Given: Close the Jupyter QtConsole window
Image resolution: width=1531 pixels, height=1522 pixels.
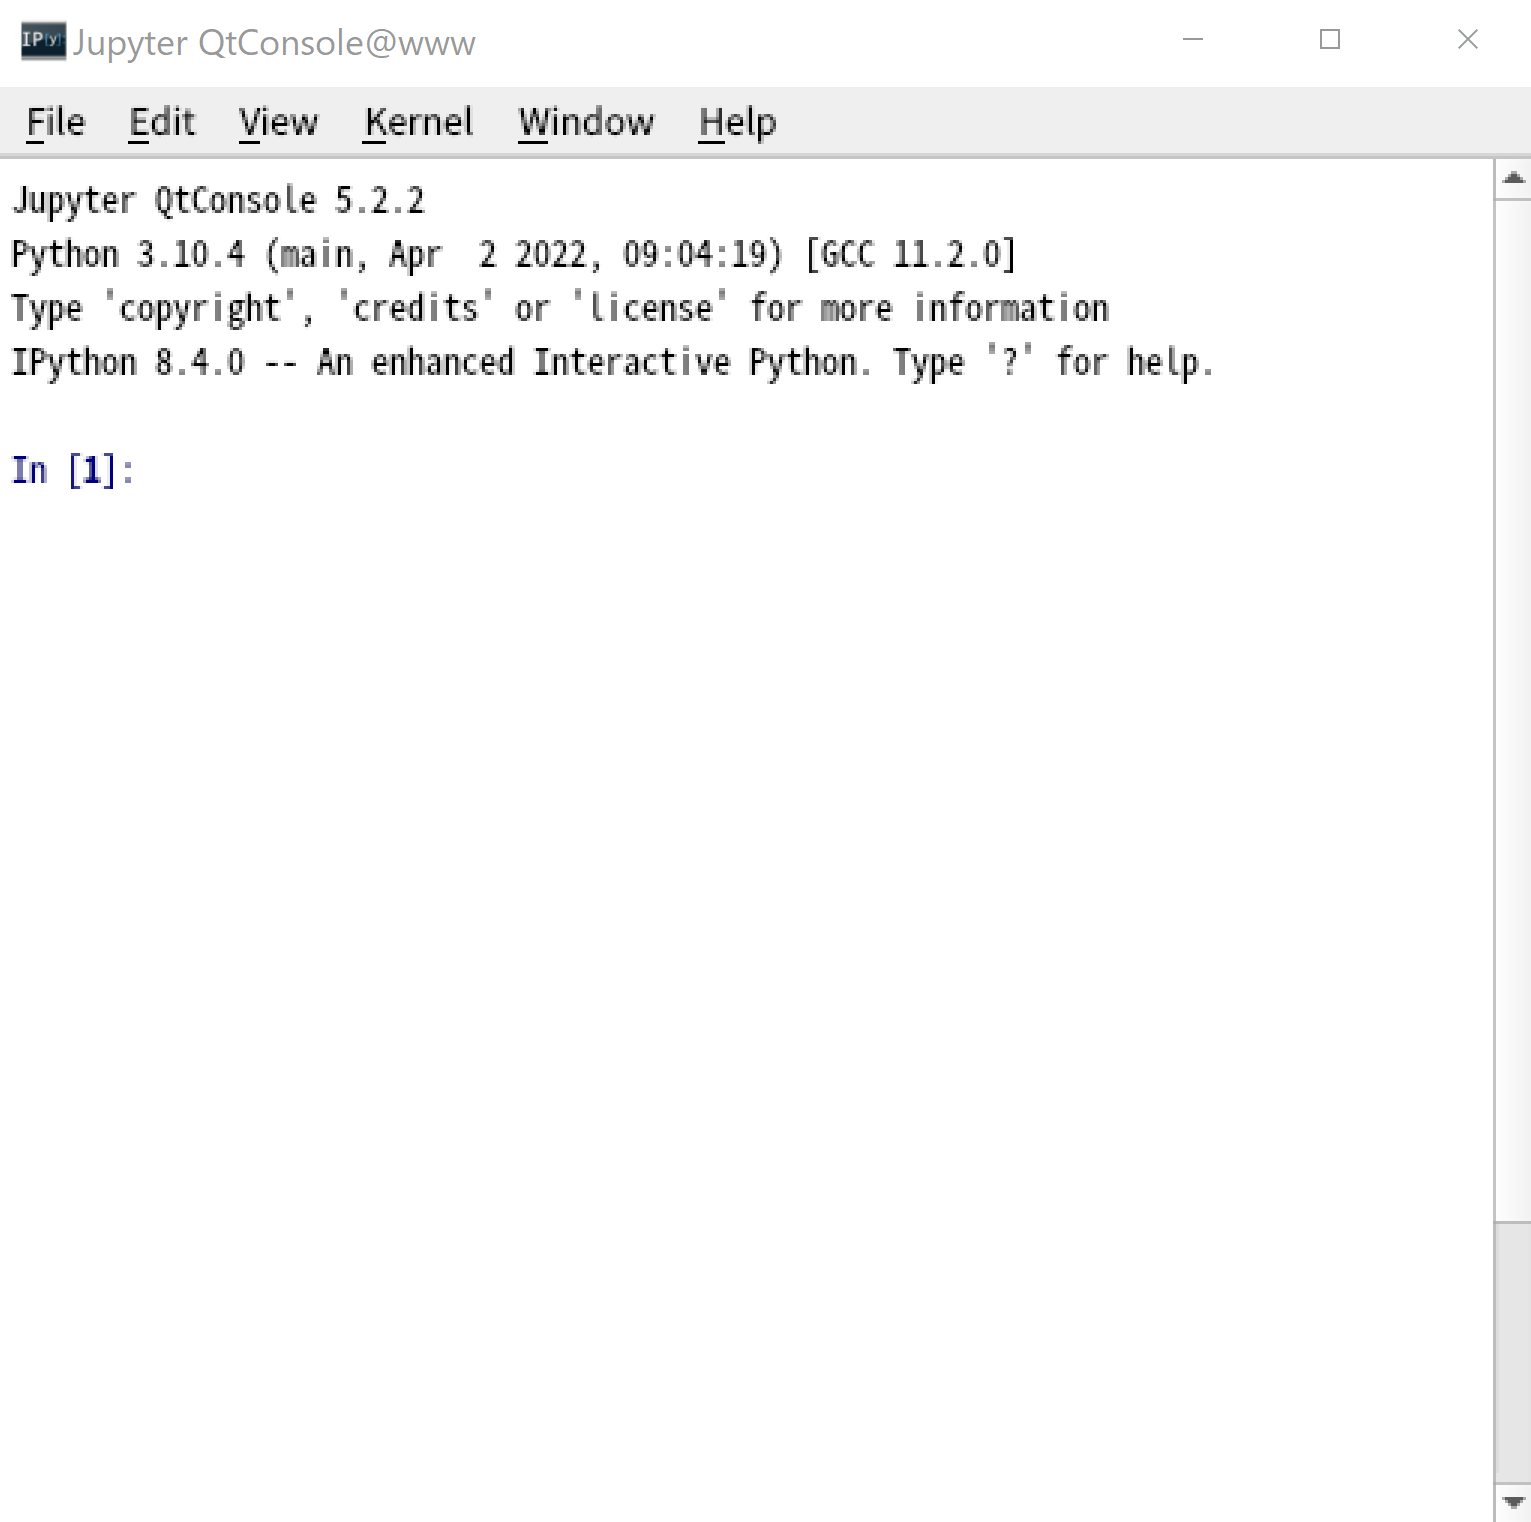Looking at the screenshot, I should pos(1467,40).
